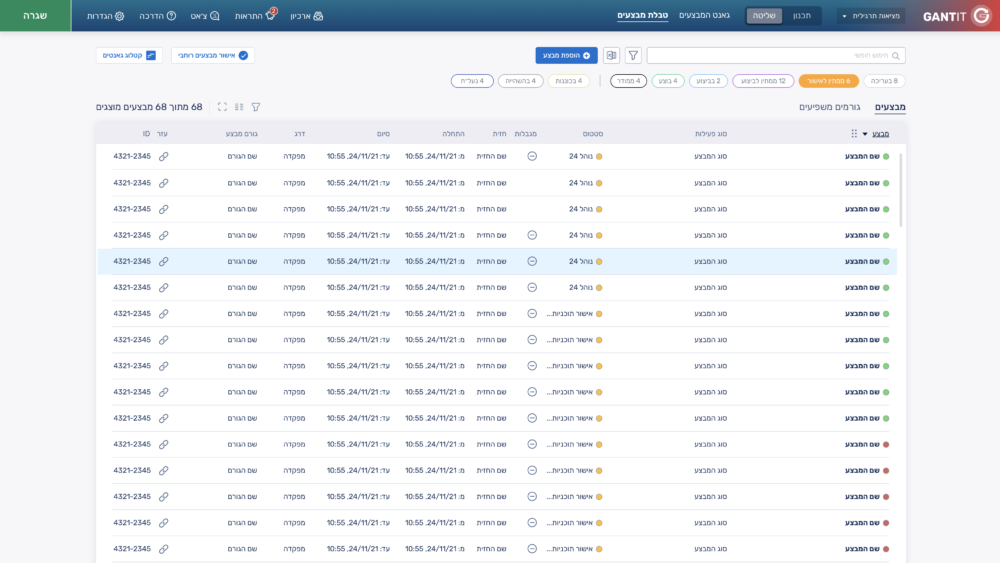Open הגדרות settings gear

(119, 16)
